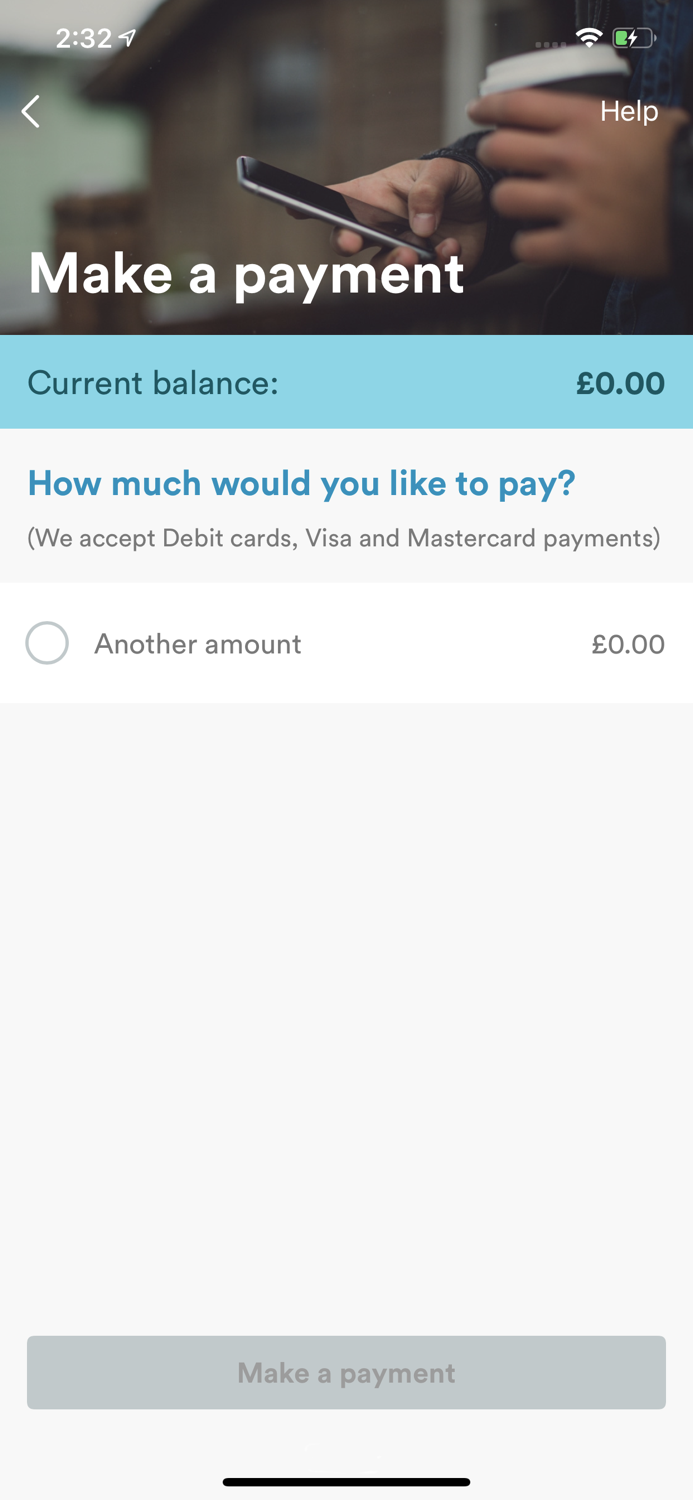
Task: Tap the clock showing 2:32
Action: point(86,38)
